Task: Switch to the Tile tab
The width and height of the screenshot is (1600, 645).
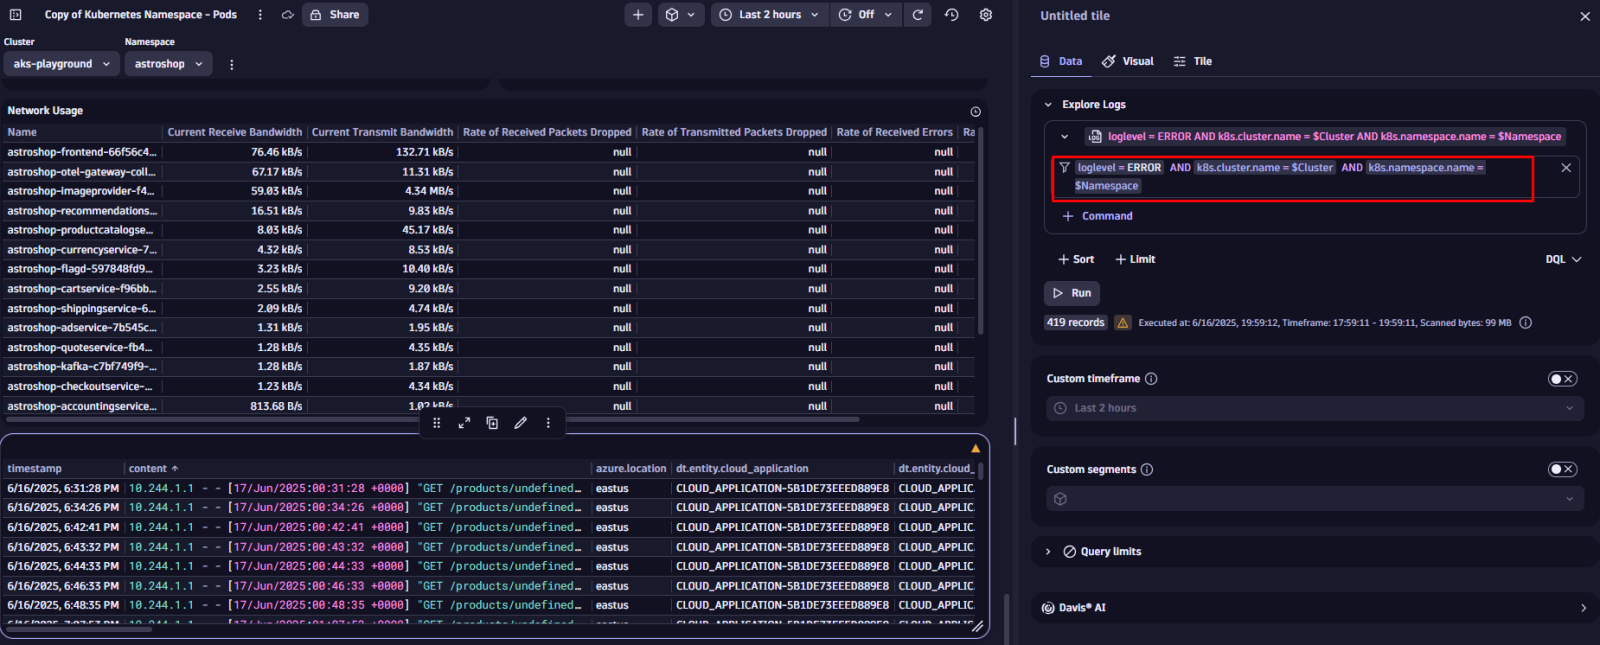Action: (1193, 61)
